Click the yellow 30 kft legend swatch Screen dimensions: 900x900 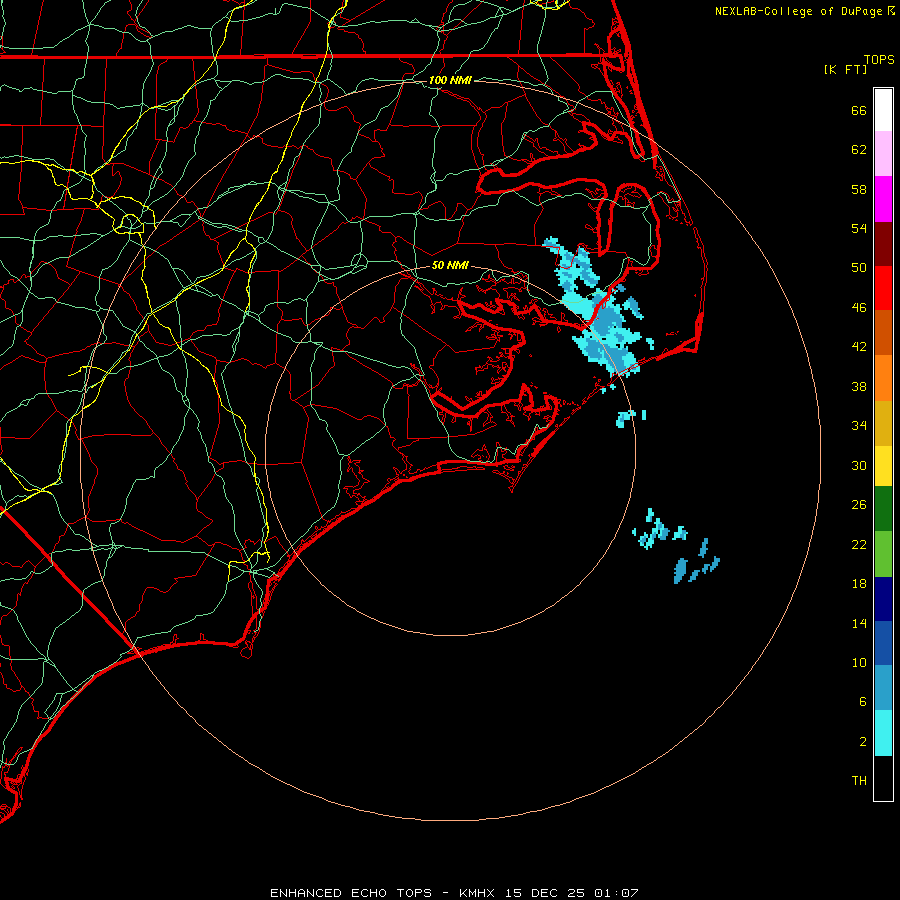(x=883, y=466)
